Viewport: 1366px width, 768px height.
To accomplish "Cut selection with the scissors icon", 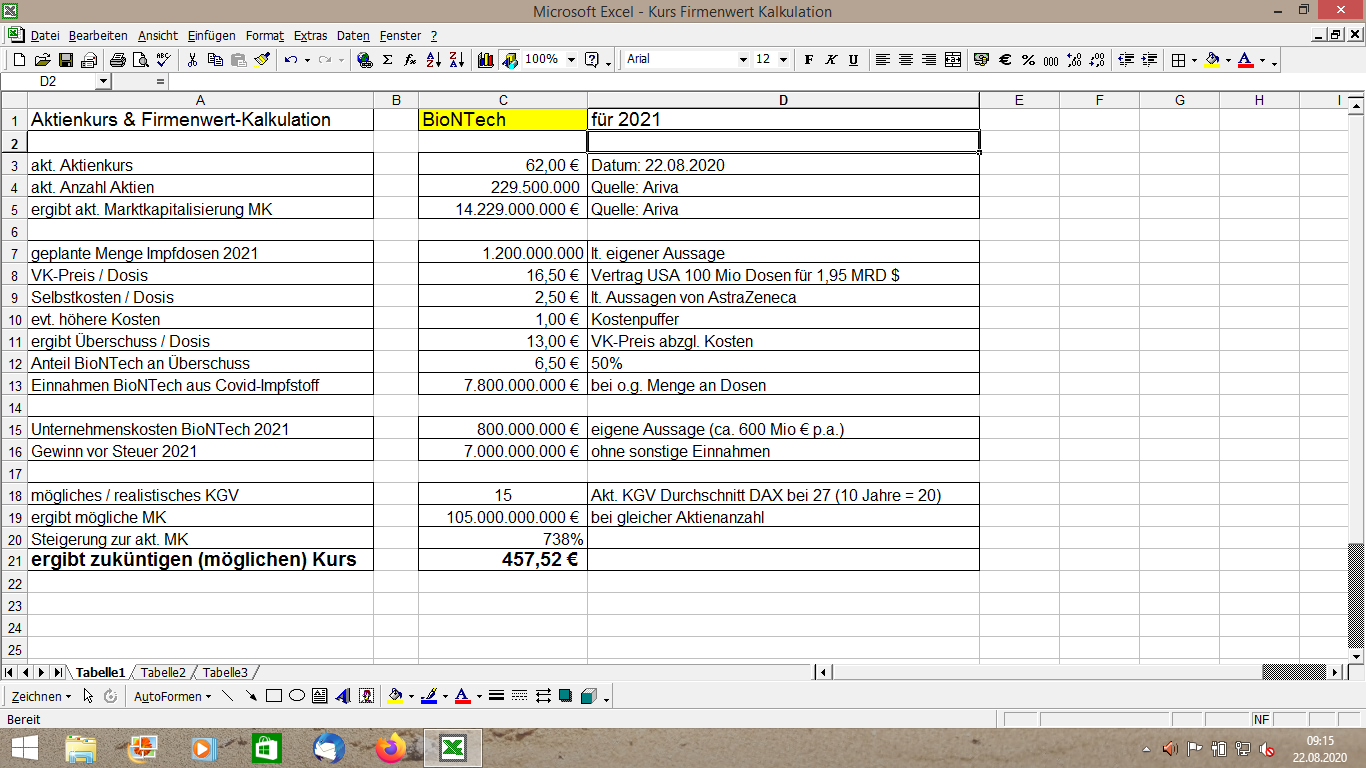I will click(192, 60).
